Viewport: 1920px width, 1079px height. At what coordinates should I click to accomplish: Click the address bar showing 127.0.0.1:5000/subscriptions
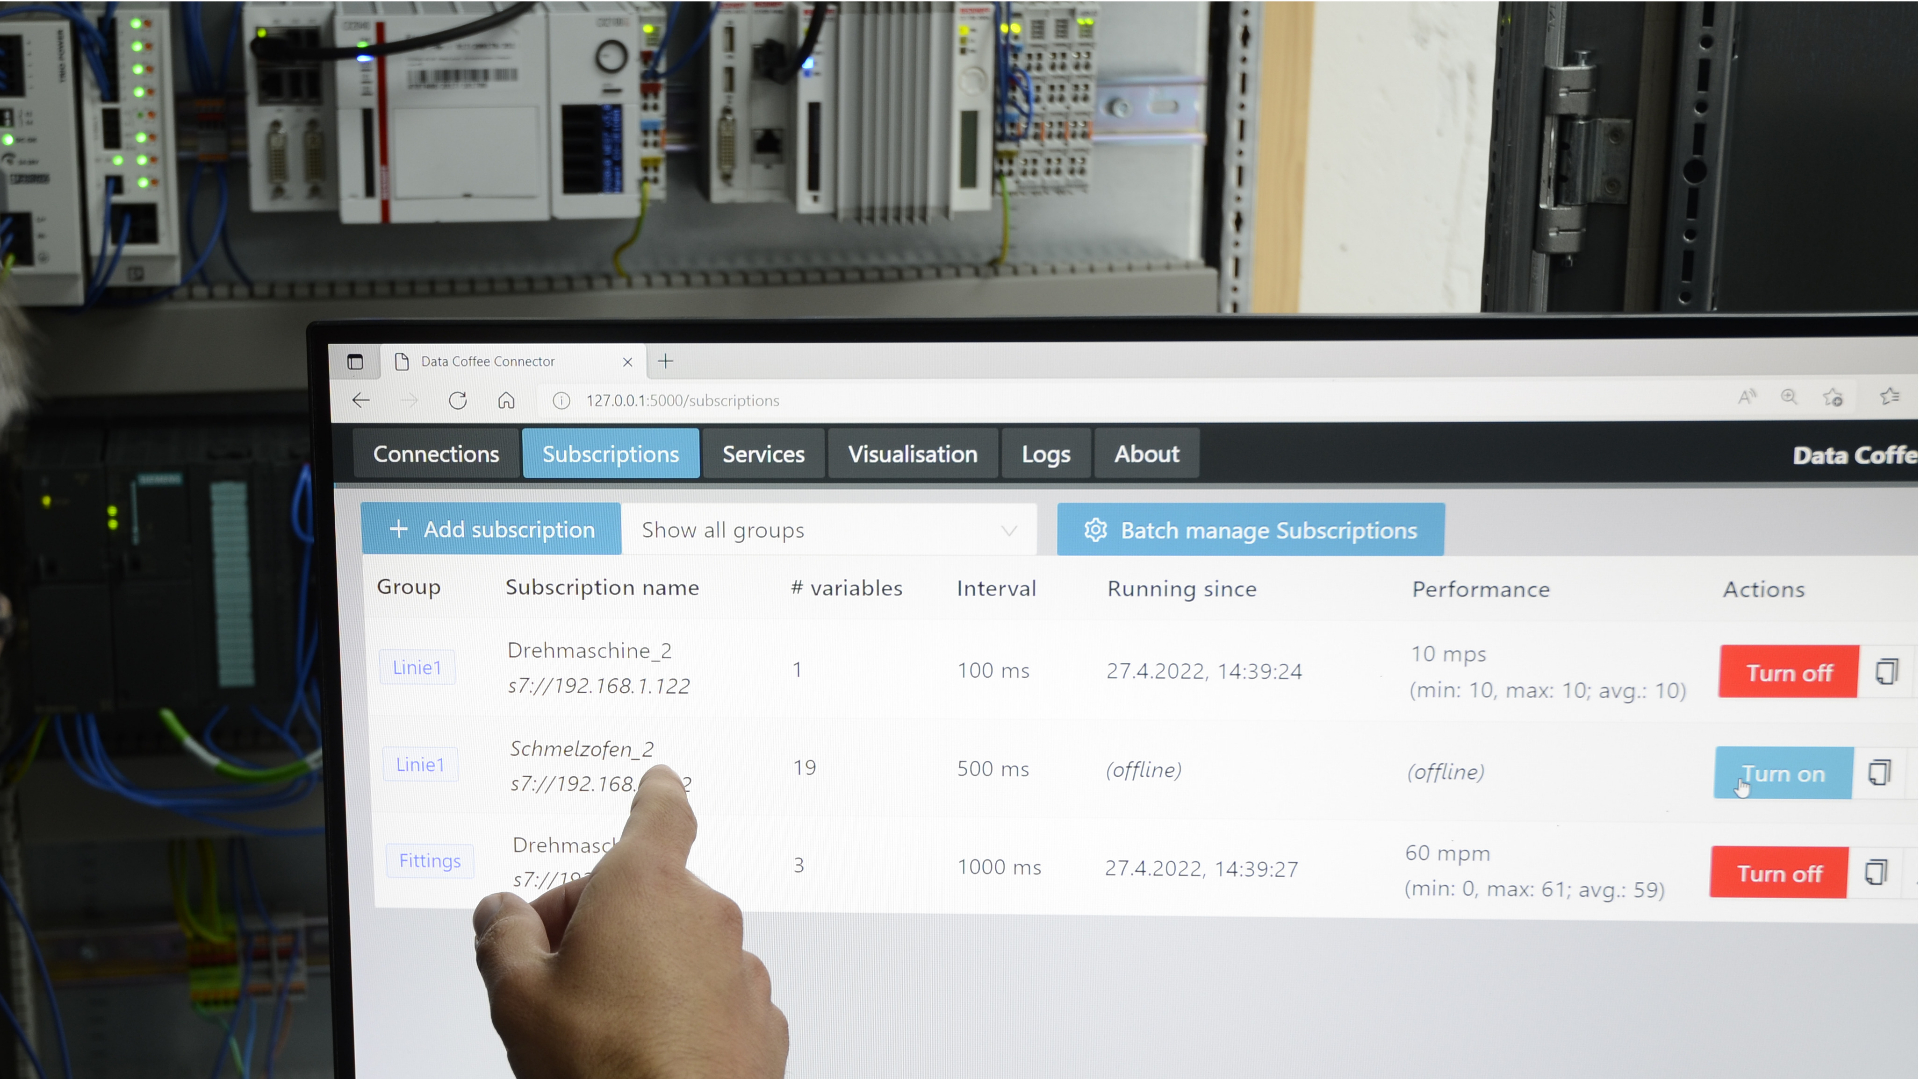[682, 400]
